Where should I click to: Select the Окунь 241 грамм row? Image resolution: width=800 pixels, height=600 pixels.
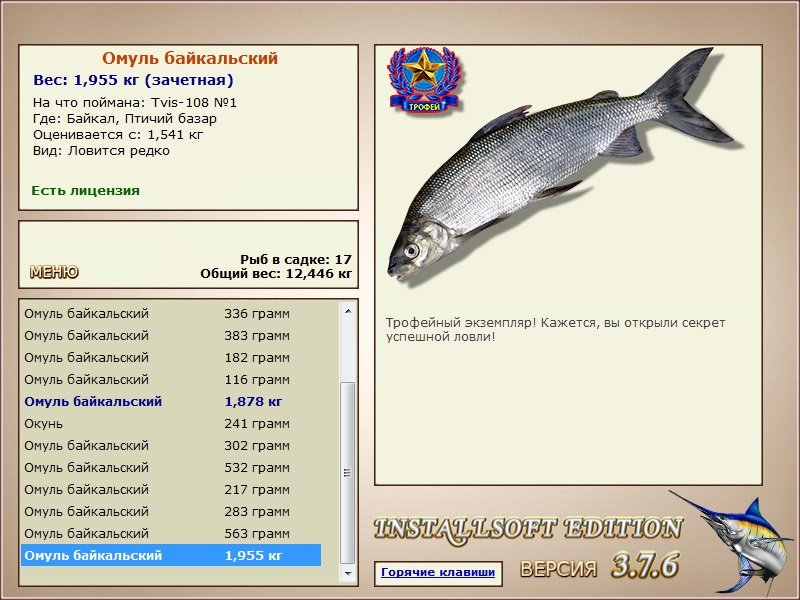point(171,423)
